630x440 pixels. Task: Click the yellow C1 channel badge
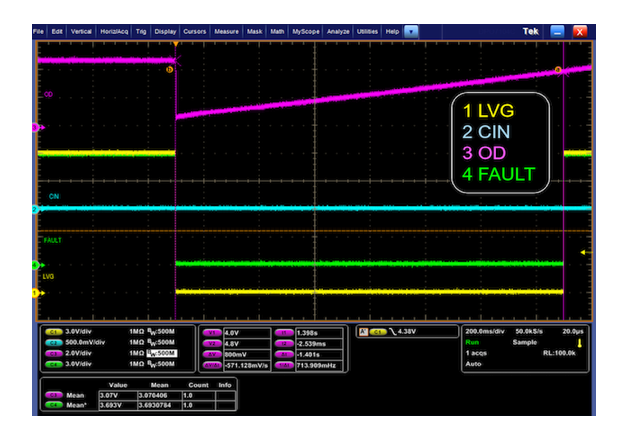[x=50, y=331]
